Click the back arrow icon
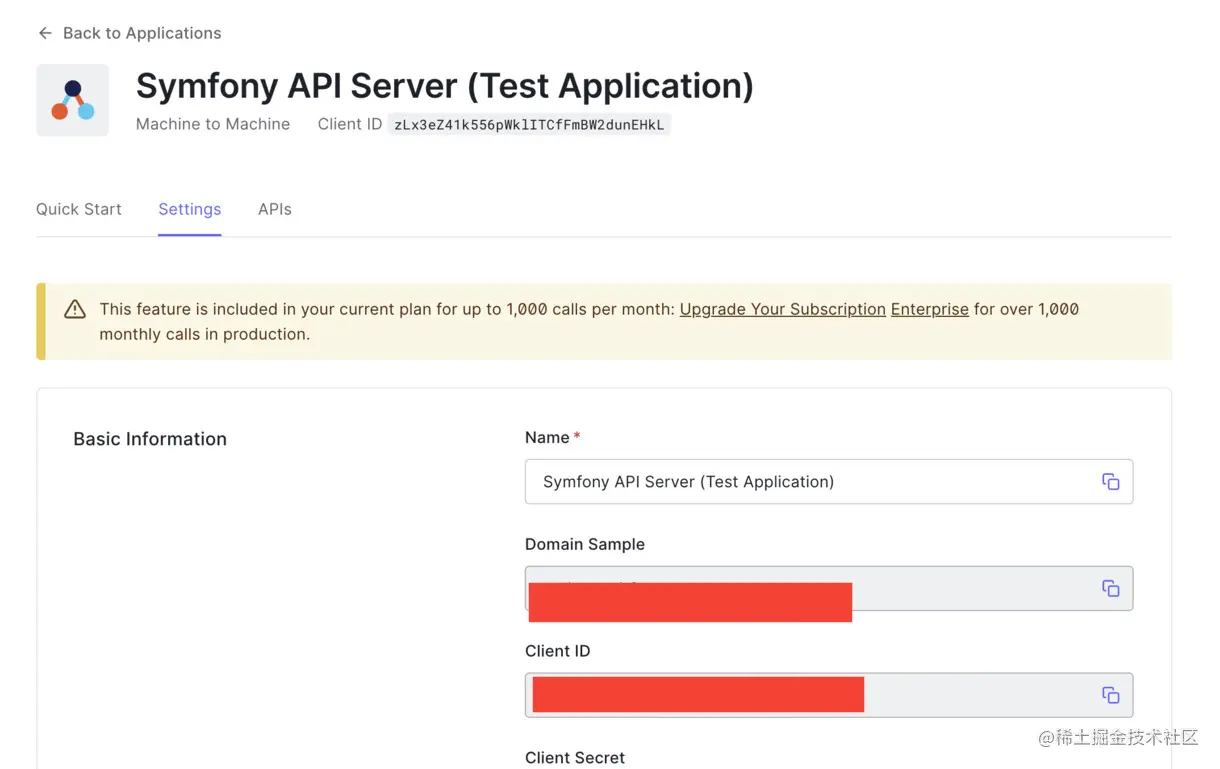 45,33
